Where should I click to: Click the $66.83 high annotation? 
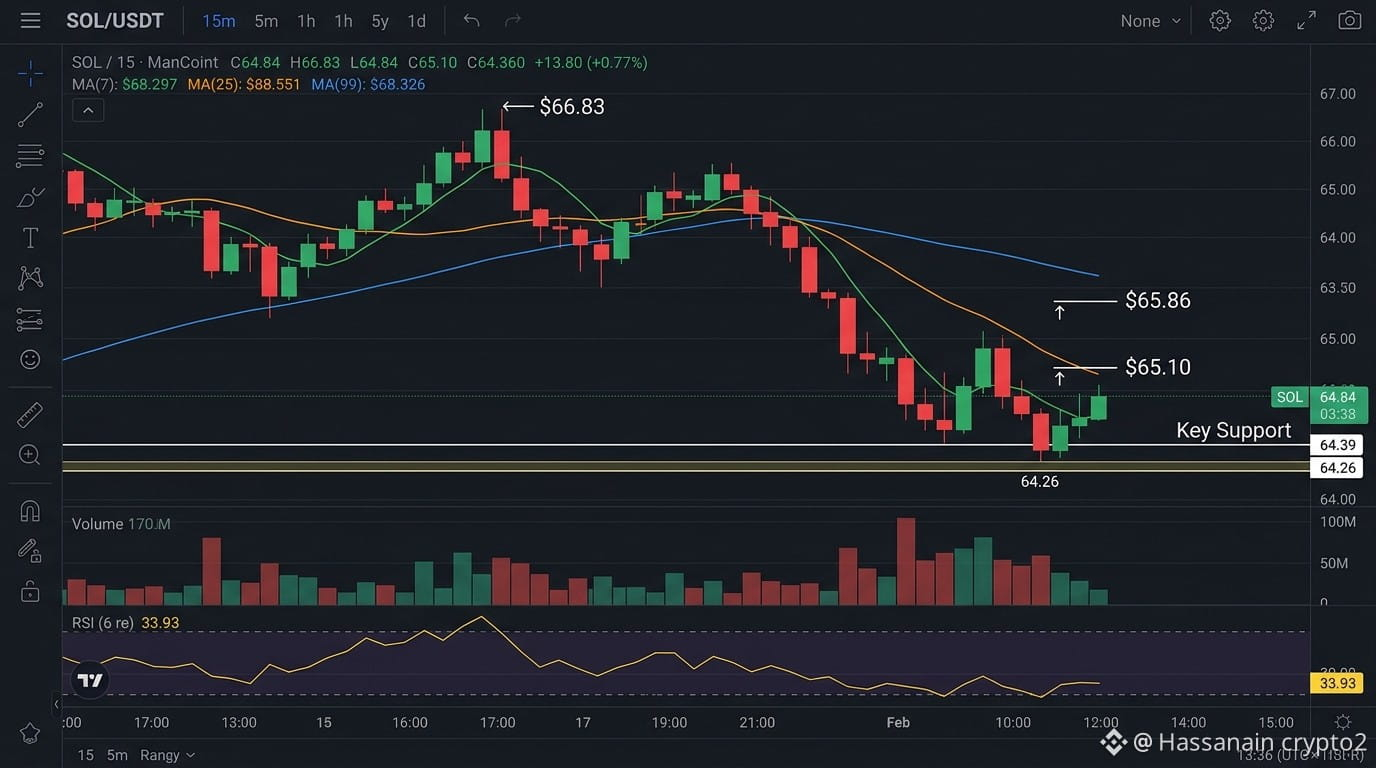coord(572,106)
